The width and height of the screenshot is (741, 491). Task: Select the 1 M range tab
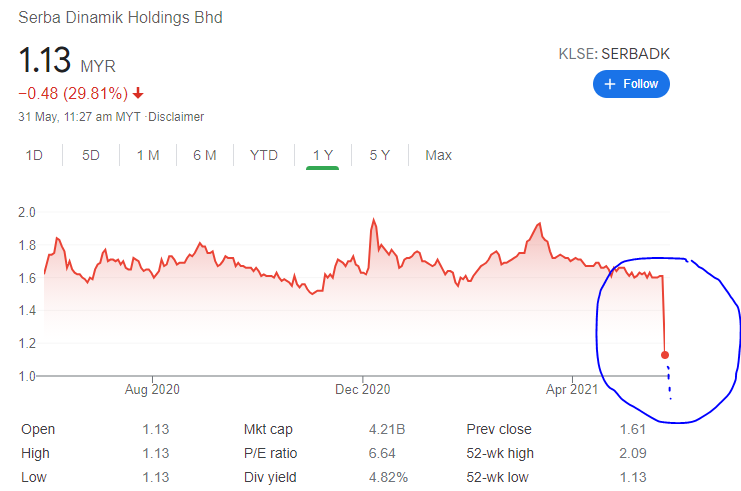148,155
